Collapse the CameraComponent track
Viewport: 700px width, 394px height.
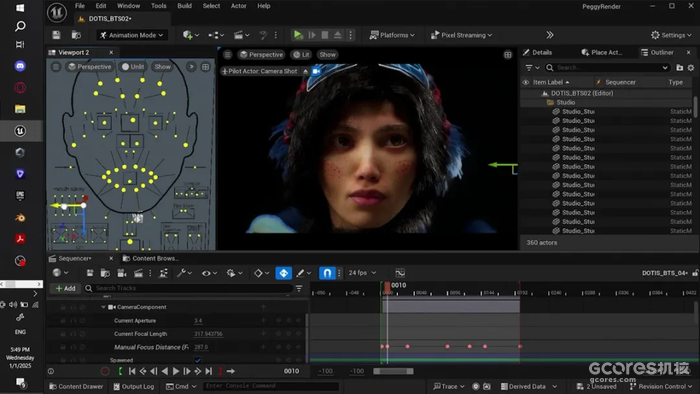pyautogui.click(x=104, y=307)
